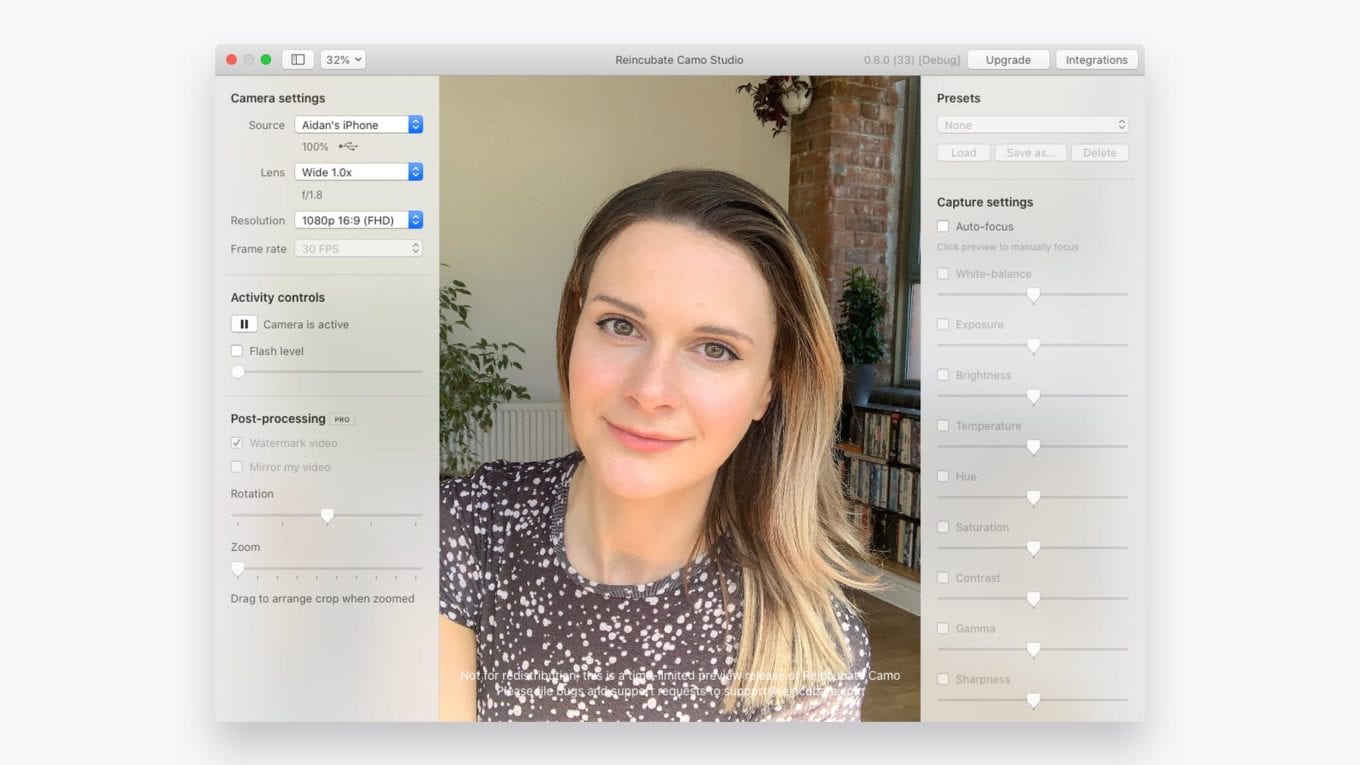The height and width of the screenshot is (765, 1360).
Task: Enable the Flash level checkbox
Action: coord(237,351)
